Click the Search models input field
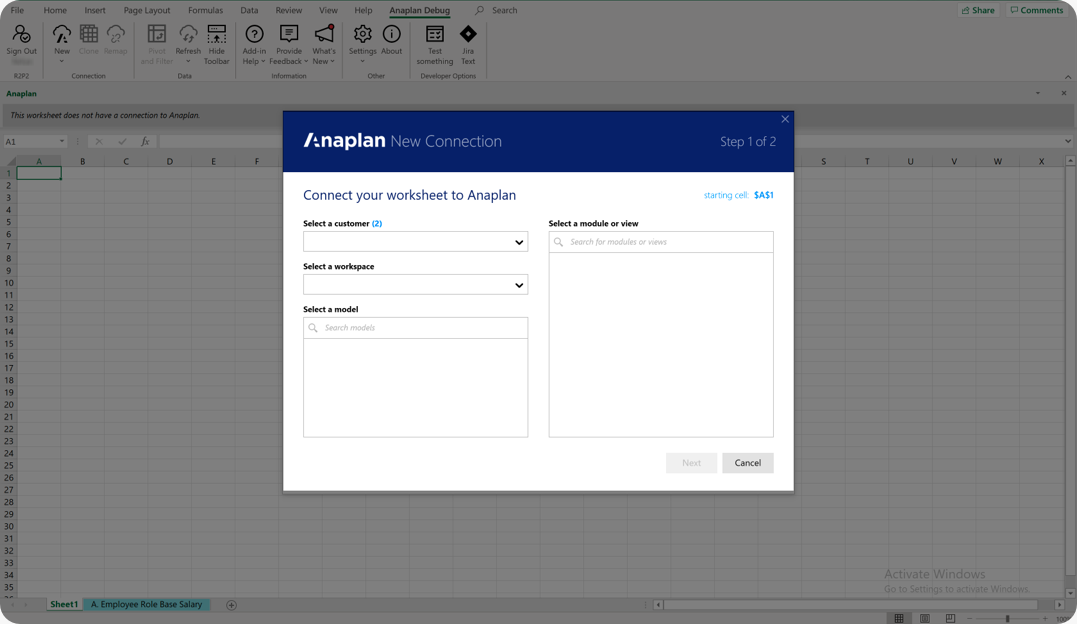Screen dimensions: 1077x624 click(415, 328)
